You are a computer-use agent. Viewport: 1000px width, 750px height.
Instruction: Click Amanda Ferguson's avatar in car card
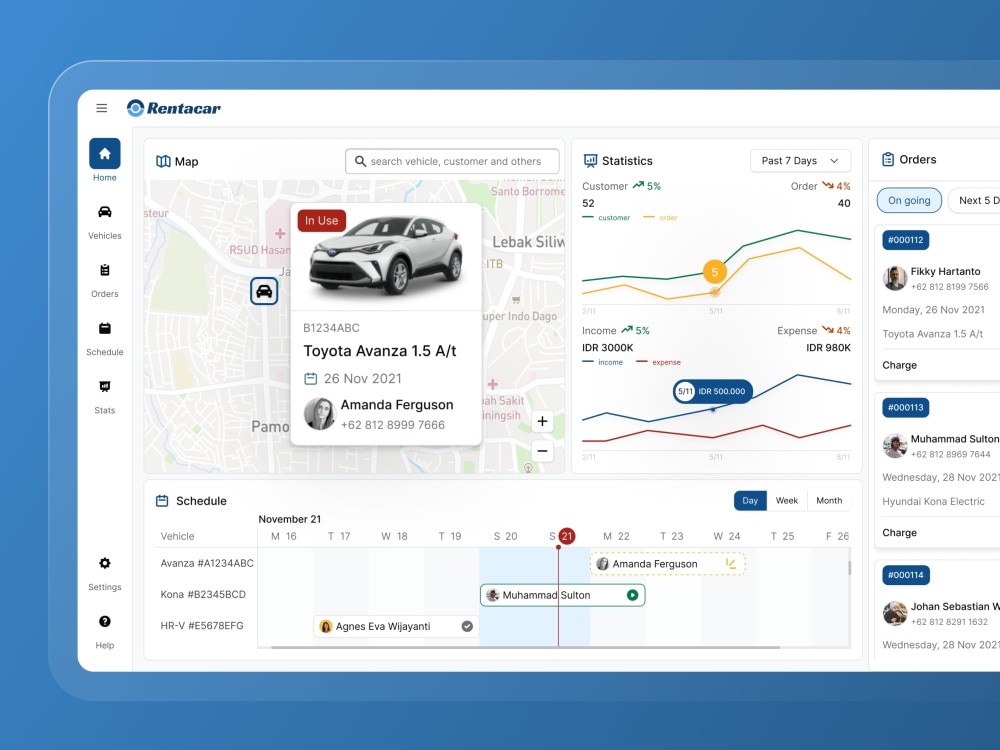click(x=320, y=414)
